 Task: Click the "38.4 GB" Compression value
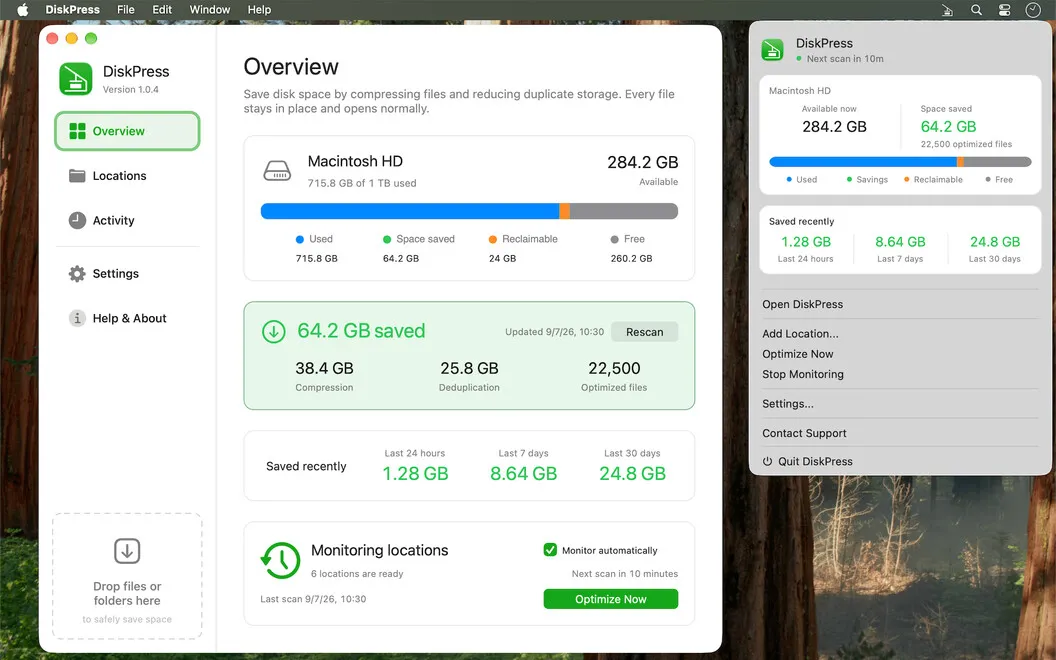pyautogui.click(x=324, y=368)
